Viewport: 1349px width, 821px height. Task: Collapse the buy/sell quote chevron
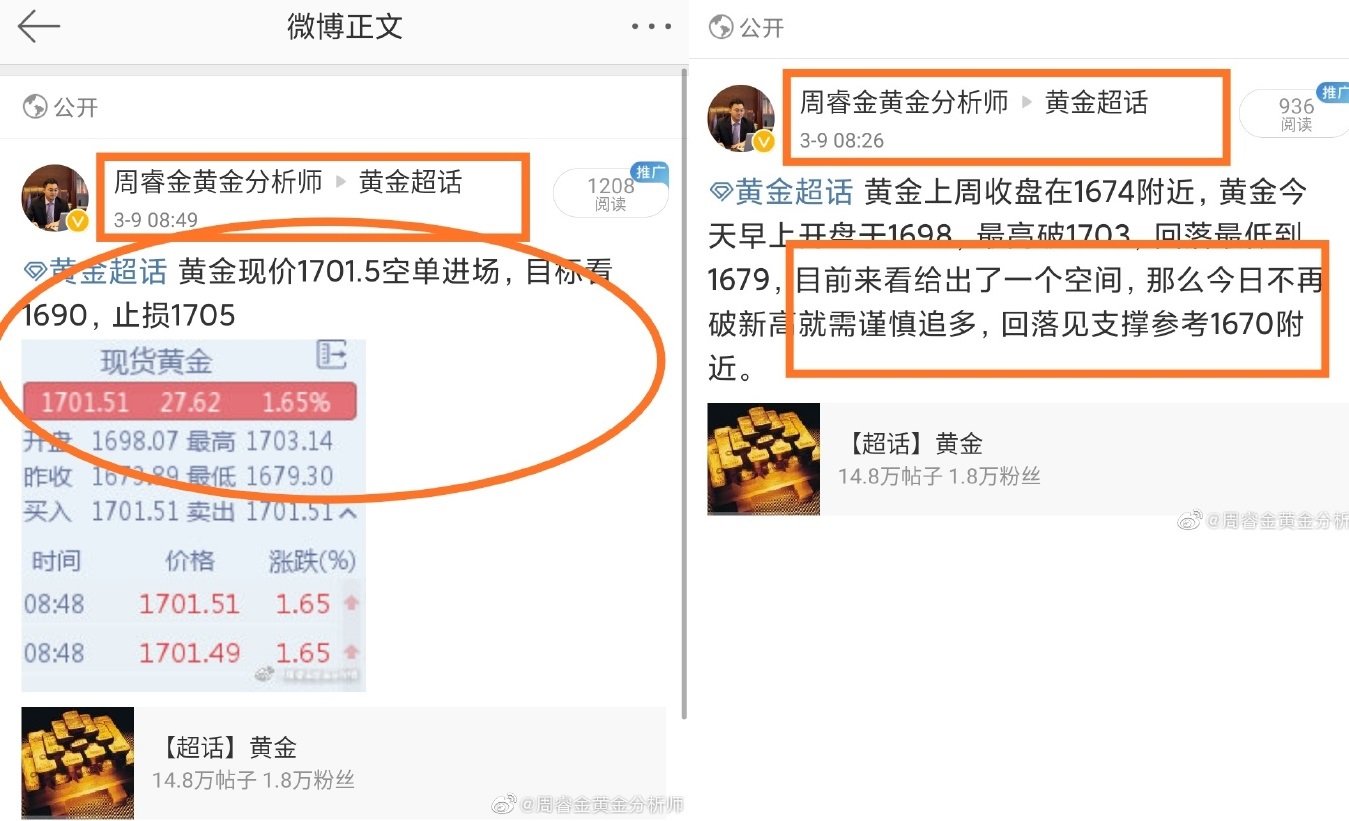[348, 512]
